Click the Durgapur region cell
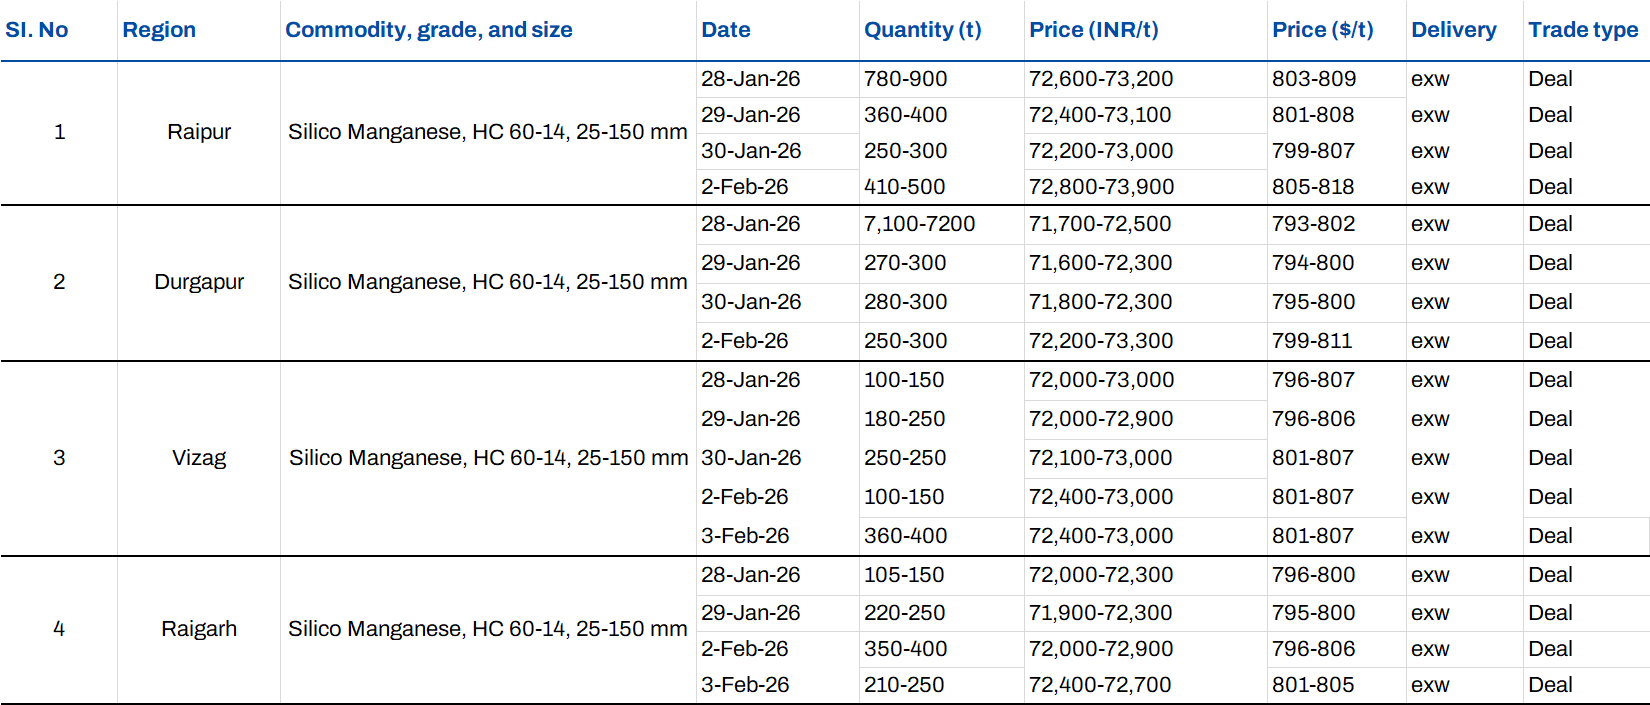 [199, 282]
